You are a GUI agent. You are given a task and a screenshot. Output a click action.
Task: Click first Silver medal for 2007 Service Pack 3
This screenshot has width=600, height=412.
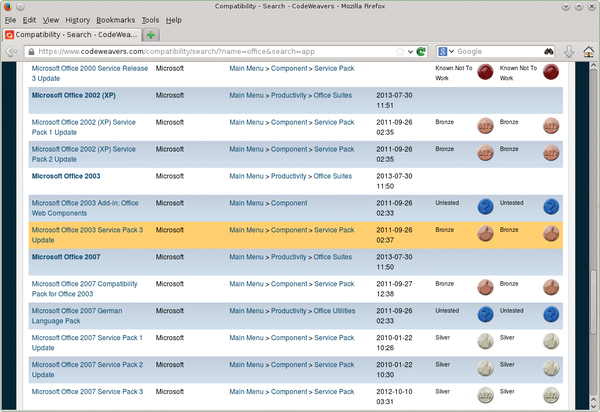tap(485, 396)
